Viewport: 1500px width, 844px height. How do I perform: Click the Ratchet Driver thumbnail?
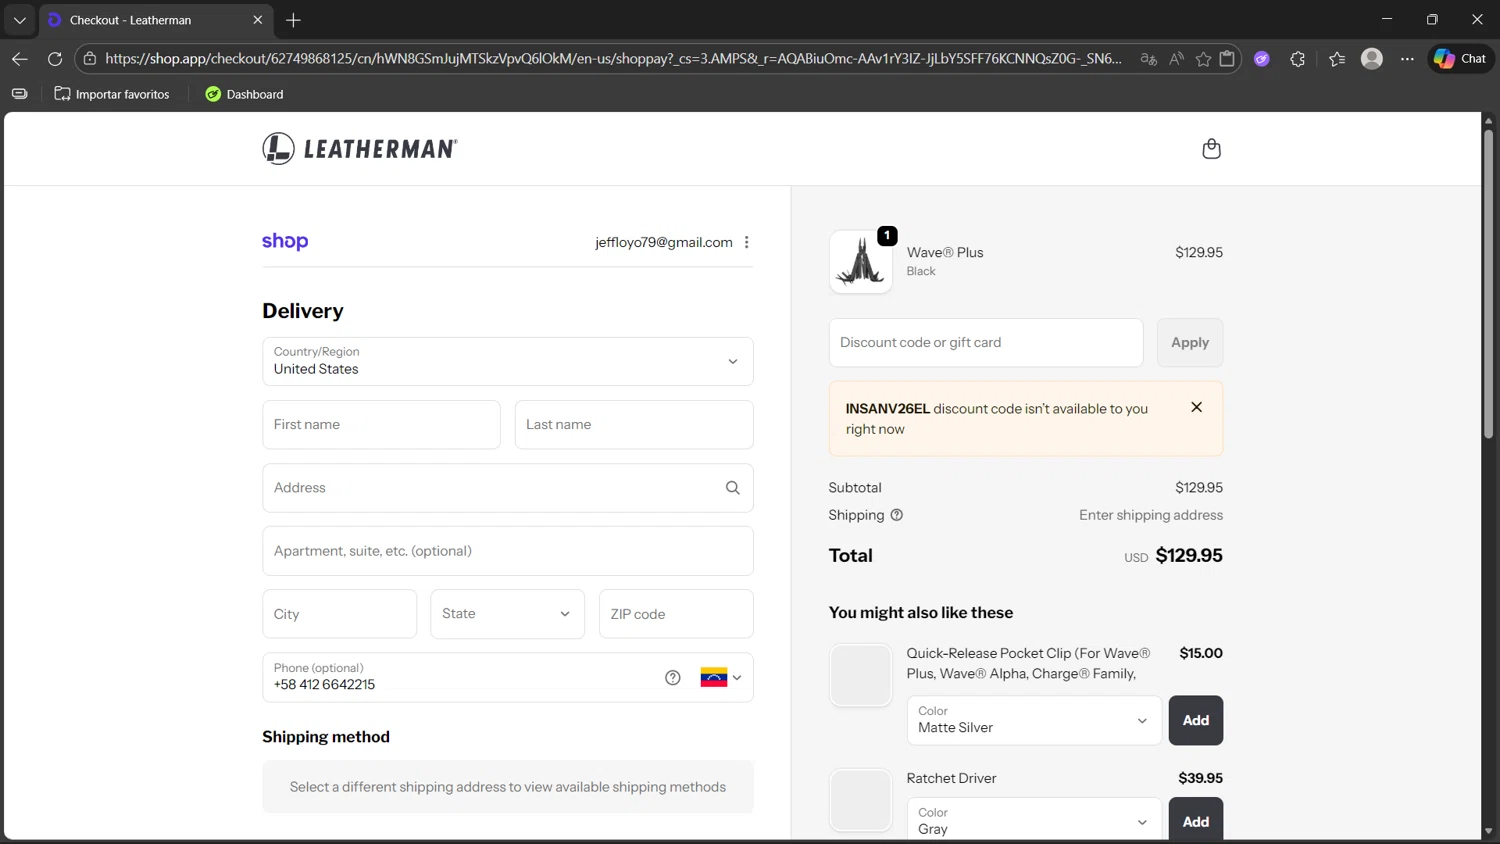click(x=861, y=800)
